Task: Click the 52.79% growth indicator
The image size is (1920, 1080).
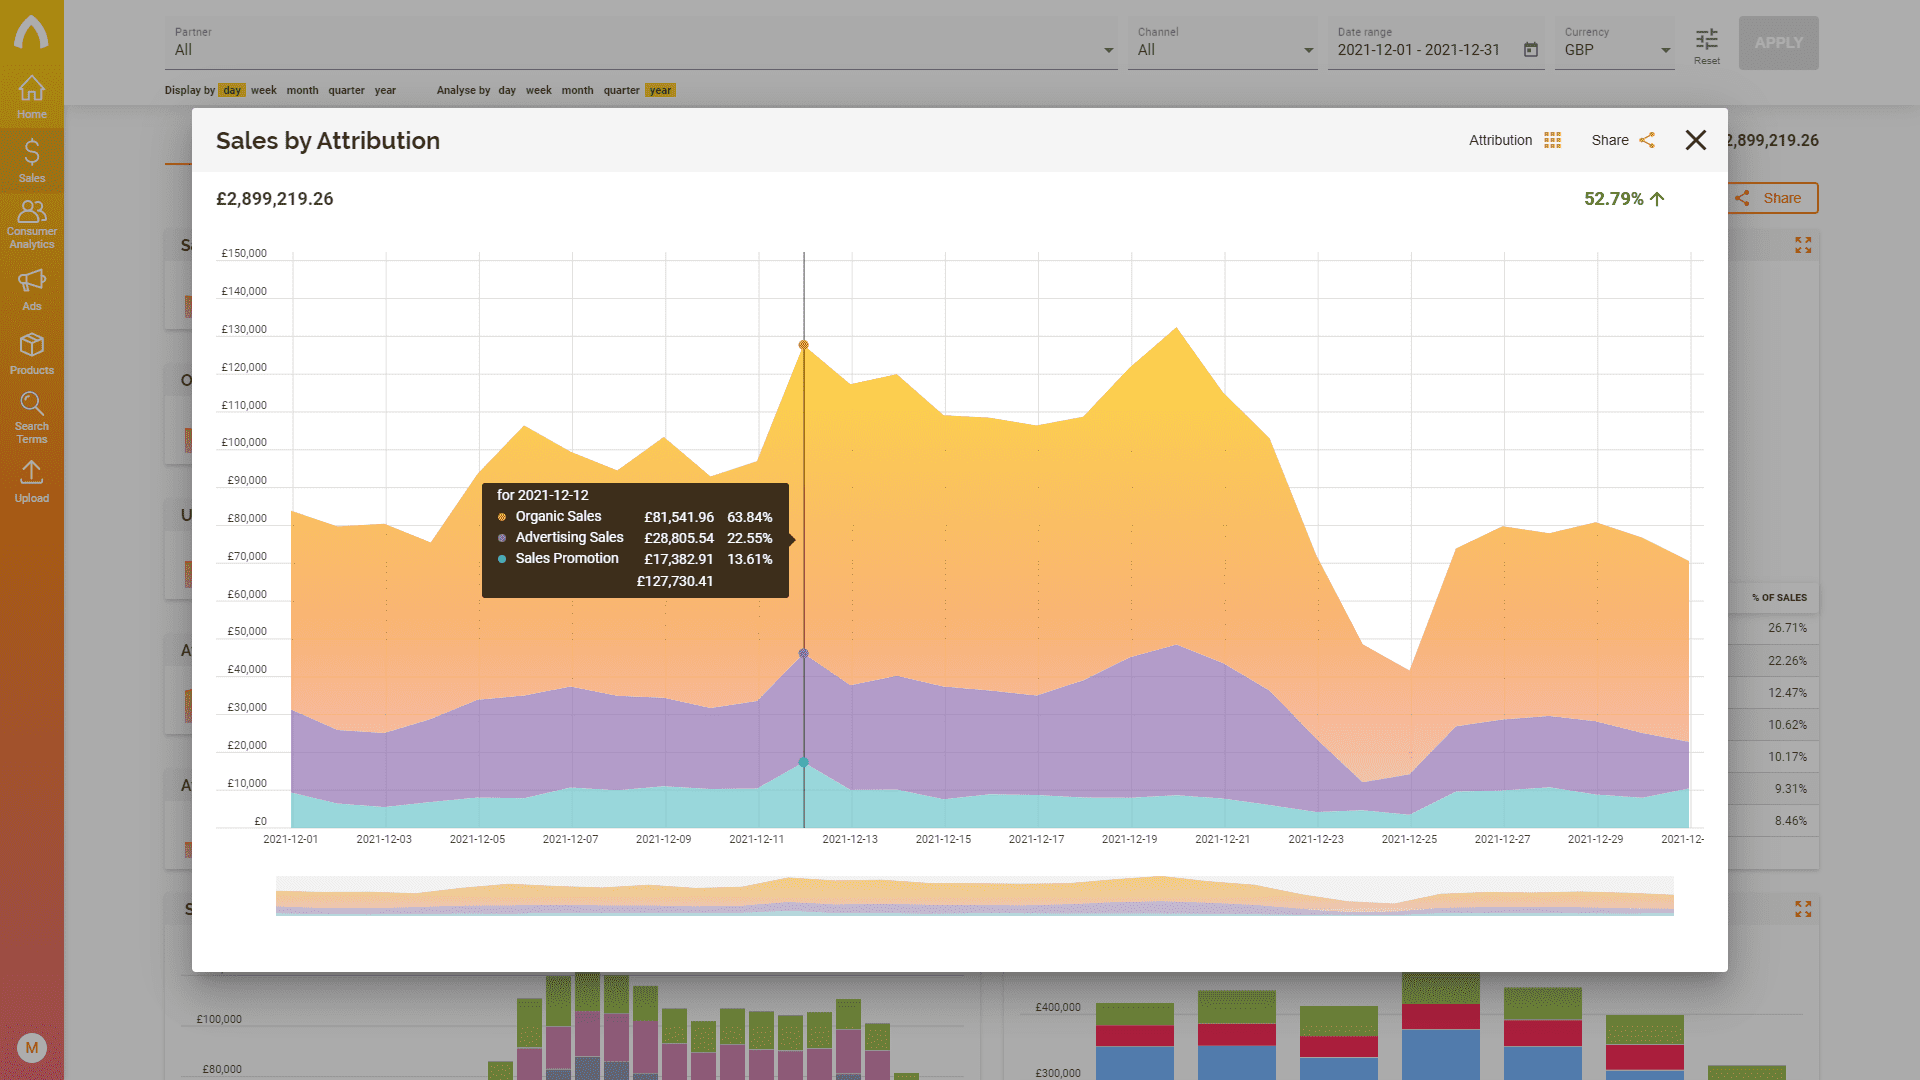Action: pos(1624,199)
